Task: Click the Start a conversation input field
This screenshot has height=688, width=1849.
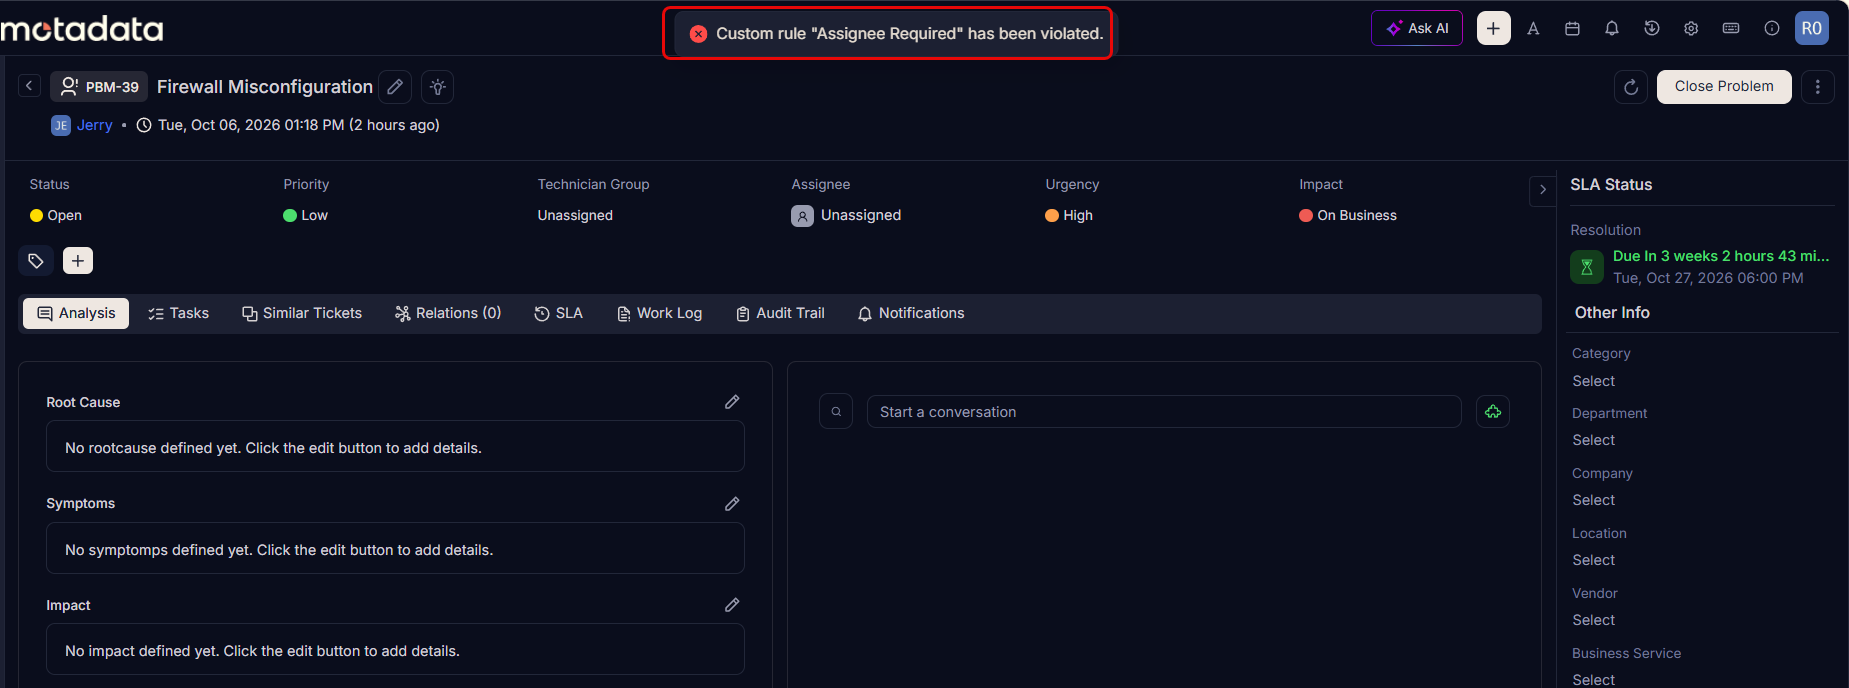Action: pos(1164,412)
